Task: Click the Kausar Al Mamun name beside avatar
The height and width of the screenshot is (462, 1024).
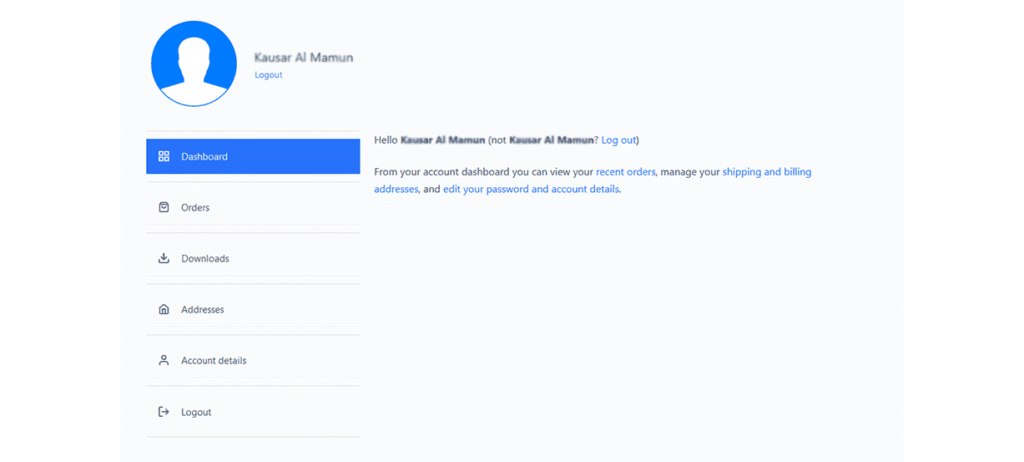Action: 303,57
